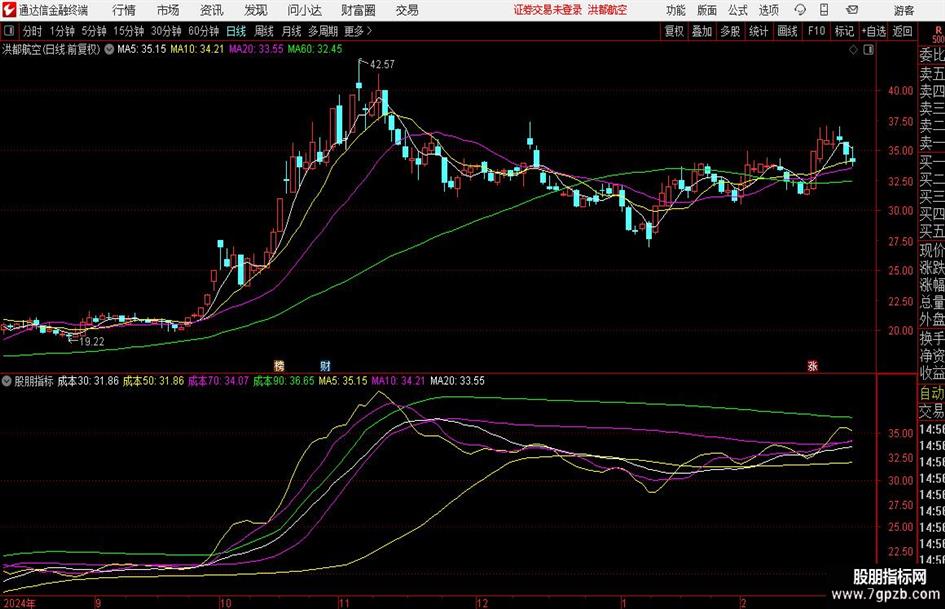Click the 多股 toolbar button
945x609 pixels.
[x=730, y=31]
